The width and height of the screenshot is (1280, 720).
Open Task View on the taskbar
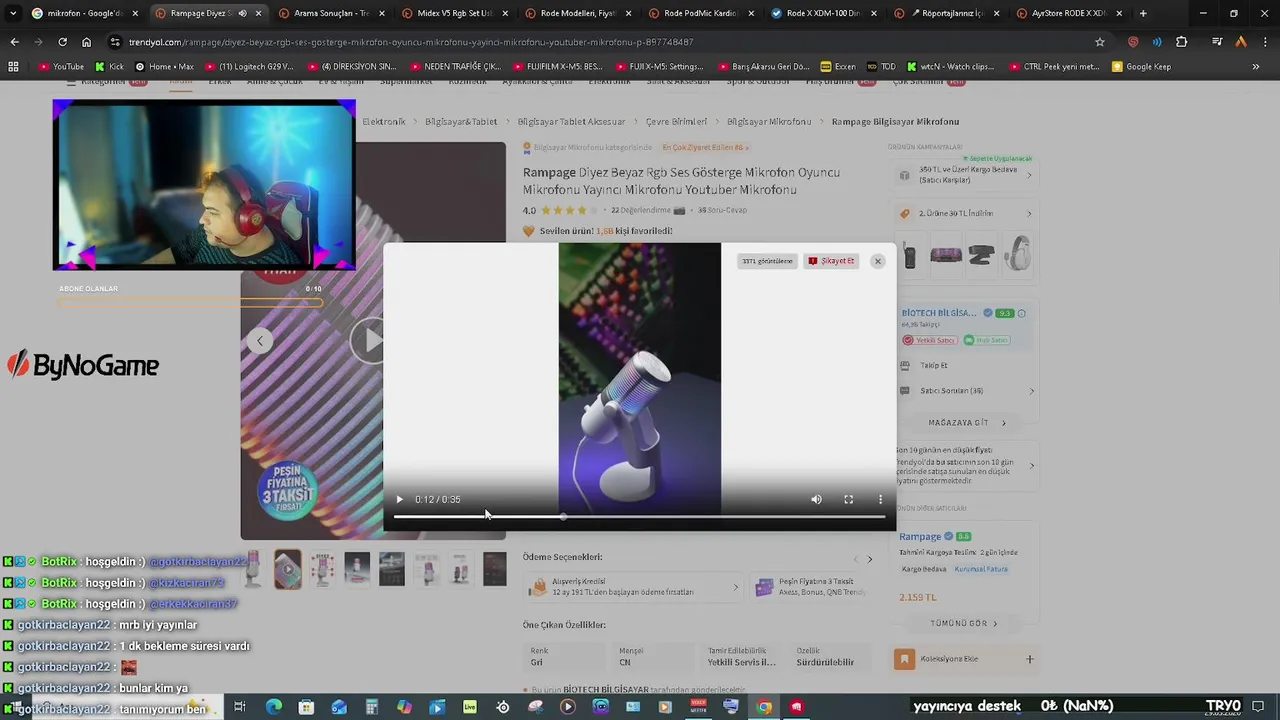[240, 707]
